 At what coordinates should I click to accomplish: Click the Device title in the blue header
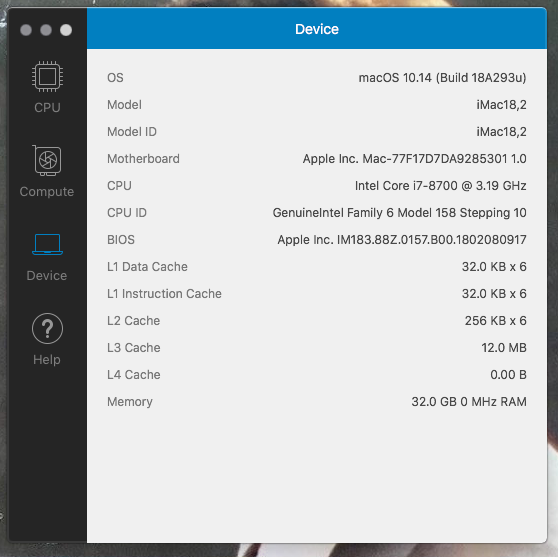[x=317, y=29]
